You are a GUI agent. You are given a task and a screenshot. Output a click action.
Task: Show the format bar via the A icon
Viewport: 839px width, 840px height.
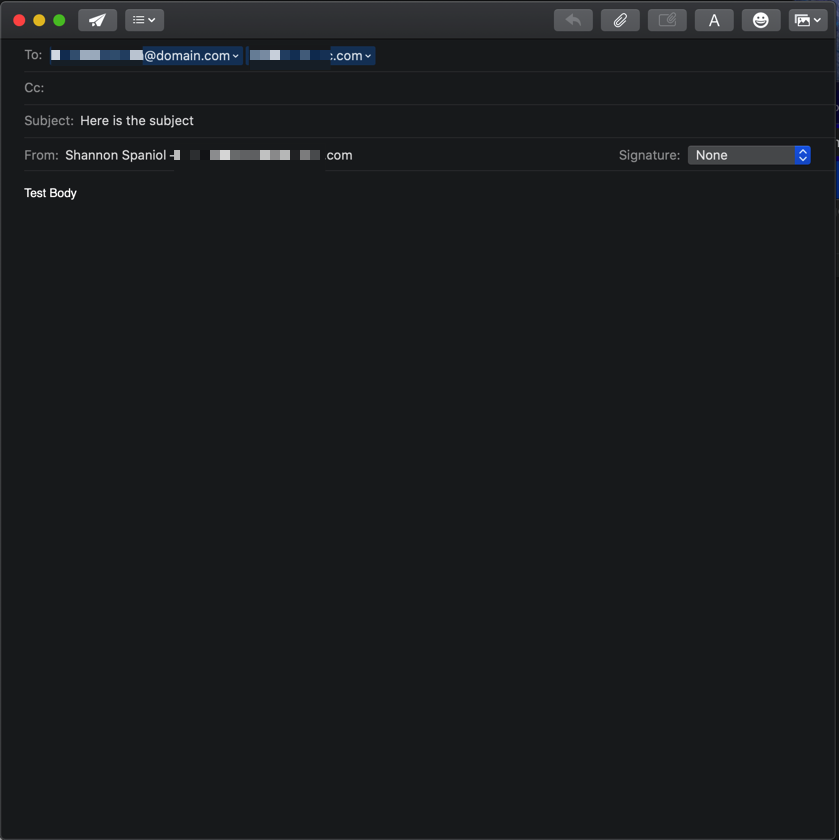click(x=713, y=19)
